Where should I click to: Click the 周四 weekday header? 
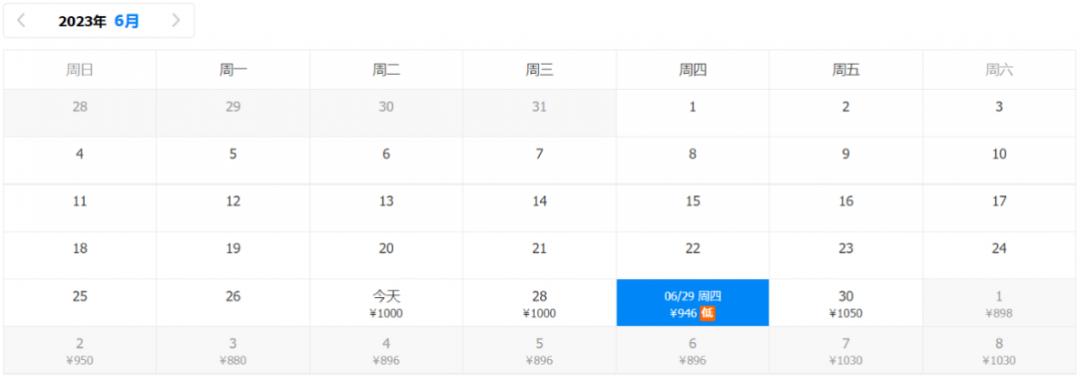tap(692, 70)
